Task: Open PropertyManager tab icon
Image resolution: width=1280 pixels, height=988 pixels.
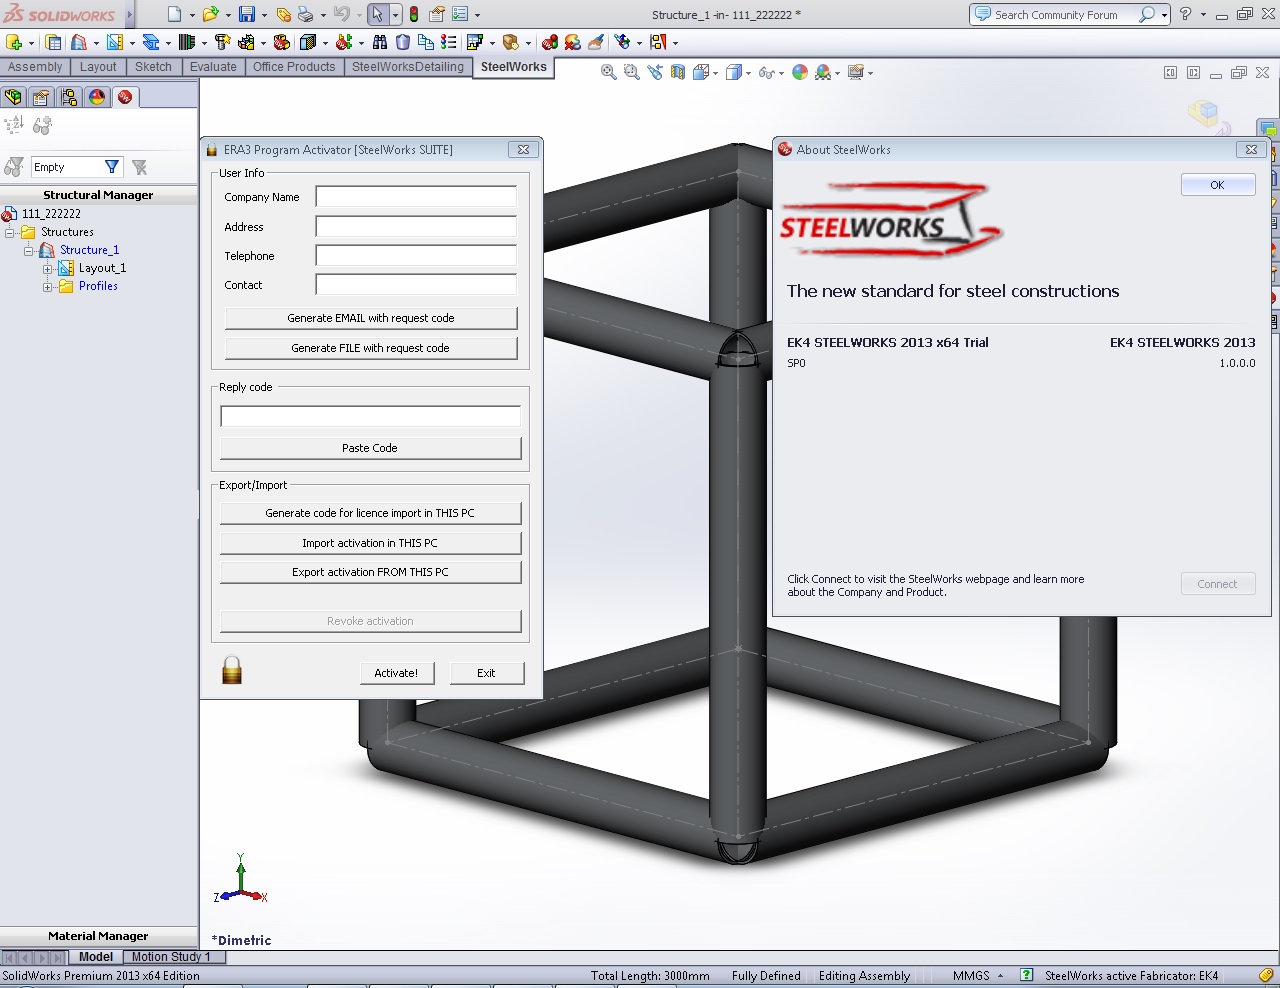Action: [x=41, y=97]
